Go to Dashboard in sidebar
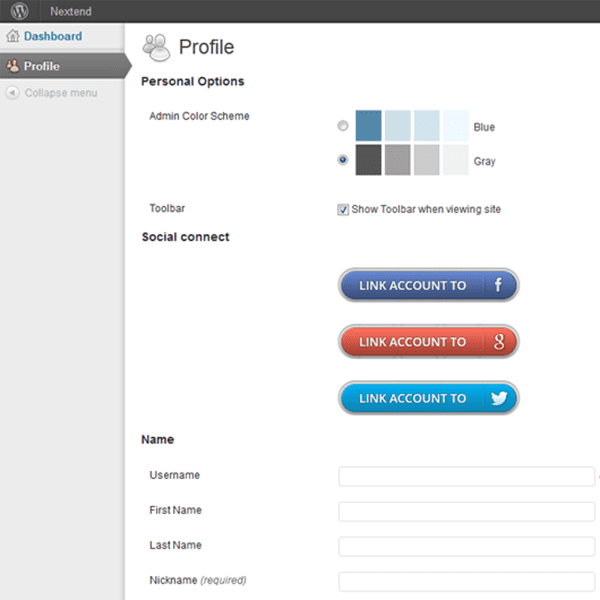600x600 pixels. [53, 36]
